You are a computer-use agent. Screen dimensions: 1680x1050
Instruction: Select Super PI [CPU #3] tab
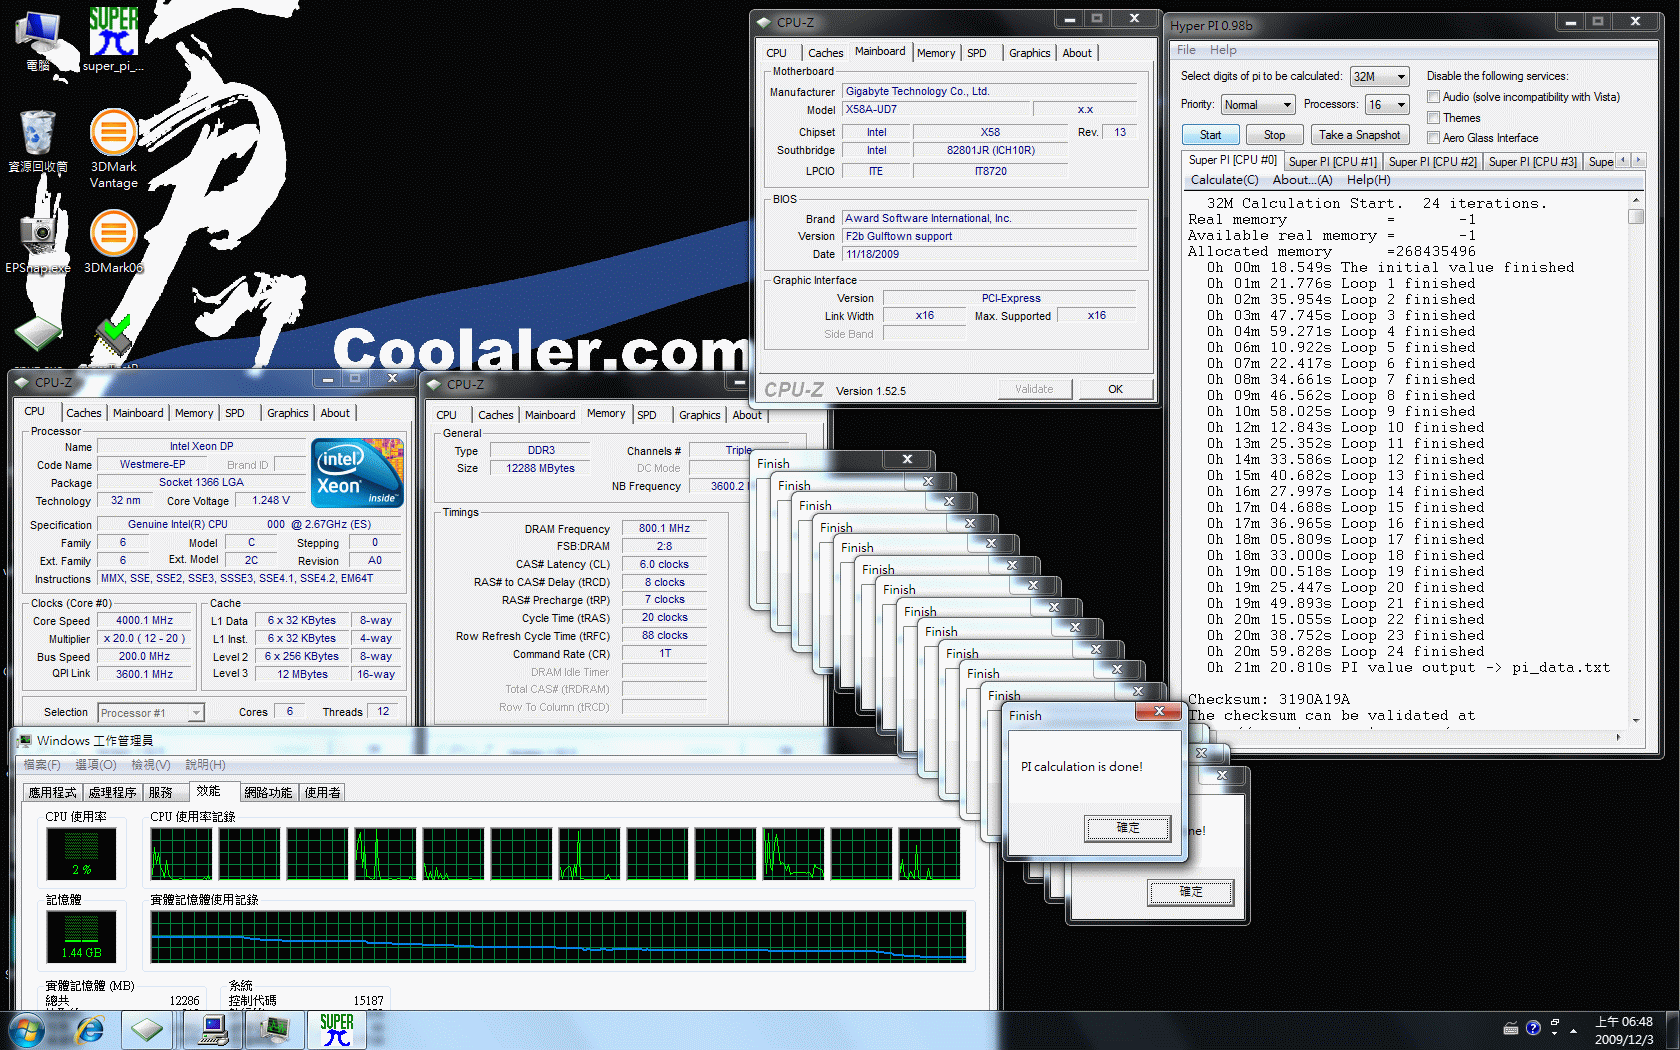tap(1532, 161)
